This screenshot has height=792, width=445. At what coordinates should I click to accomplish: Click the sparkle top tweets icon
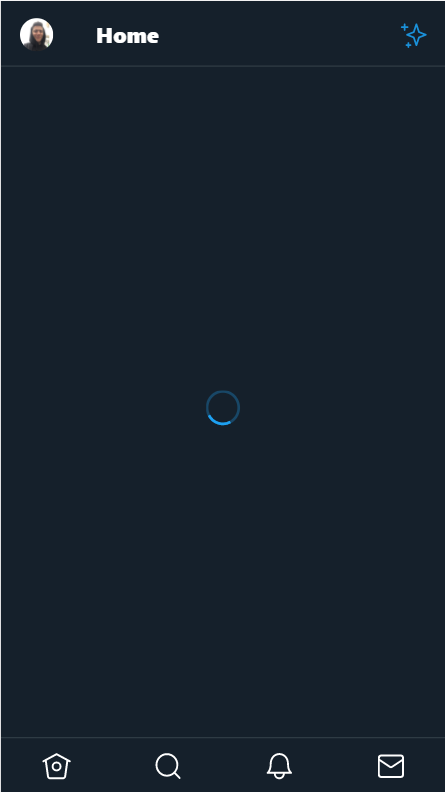click(x=414, y=35)
